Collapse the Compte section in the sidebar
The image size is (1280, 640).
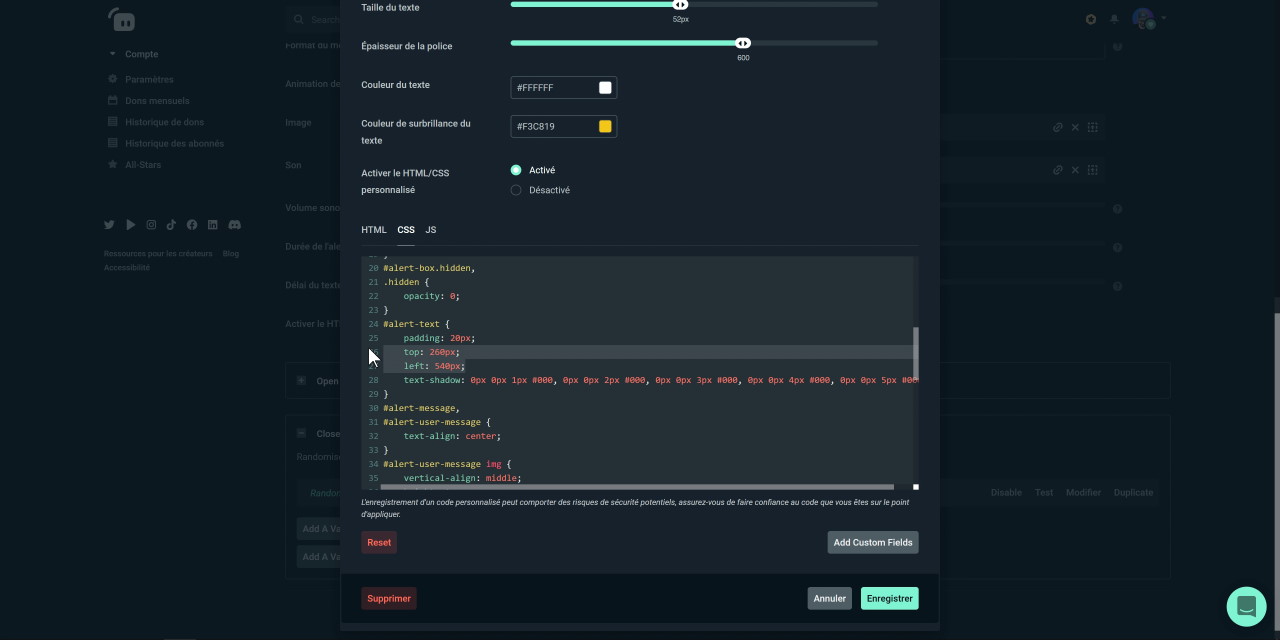coord(113,54)
